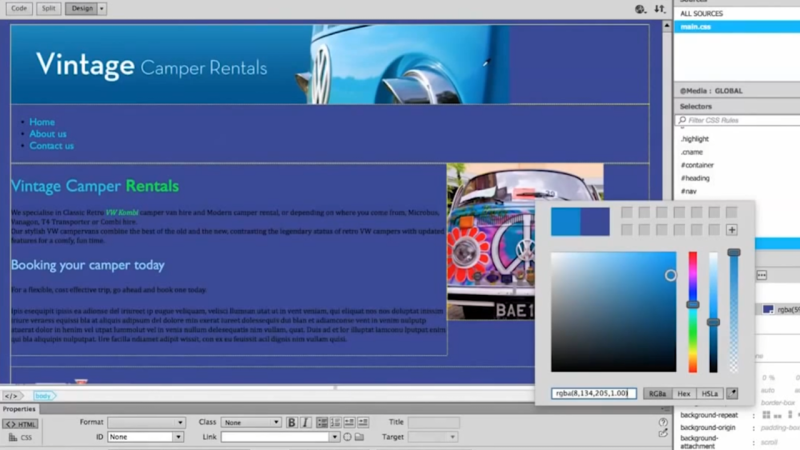This screenshot has width=800, height=450.
Task: Click the unordered list icon in Properties
Action: pos(322,422)
